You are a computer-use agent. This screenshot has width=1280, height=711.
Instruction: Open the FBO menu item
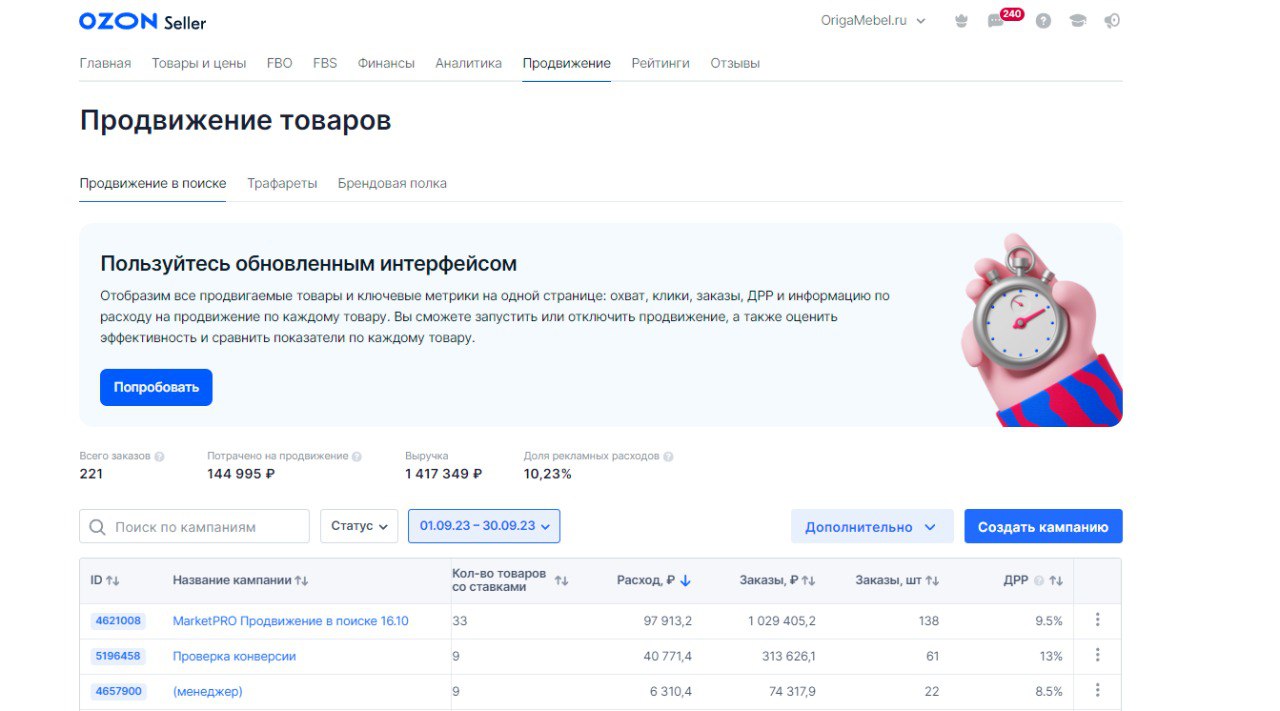click(280, 63)
